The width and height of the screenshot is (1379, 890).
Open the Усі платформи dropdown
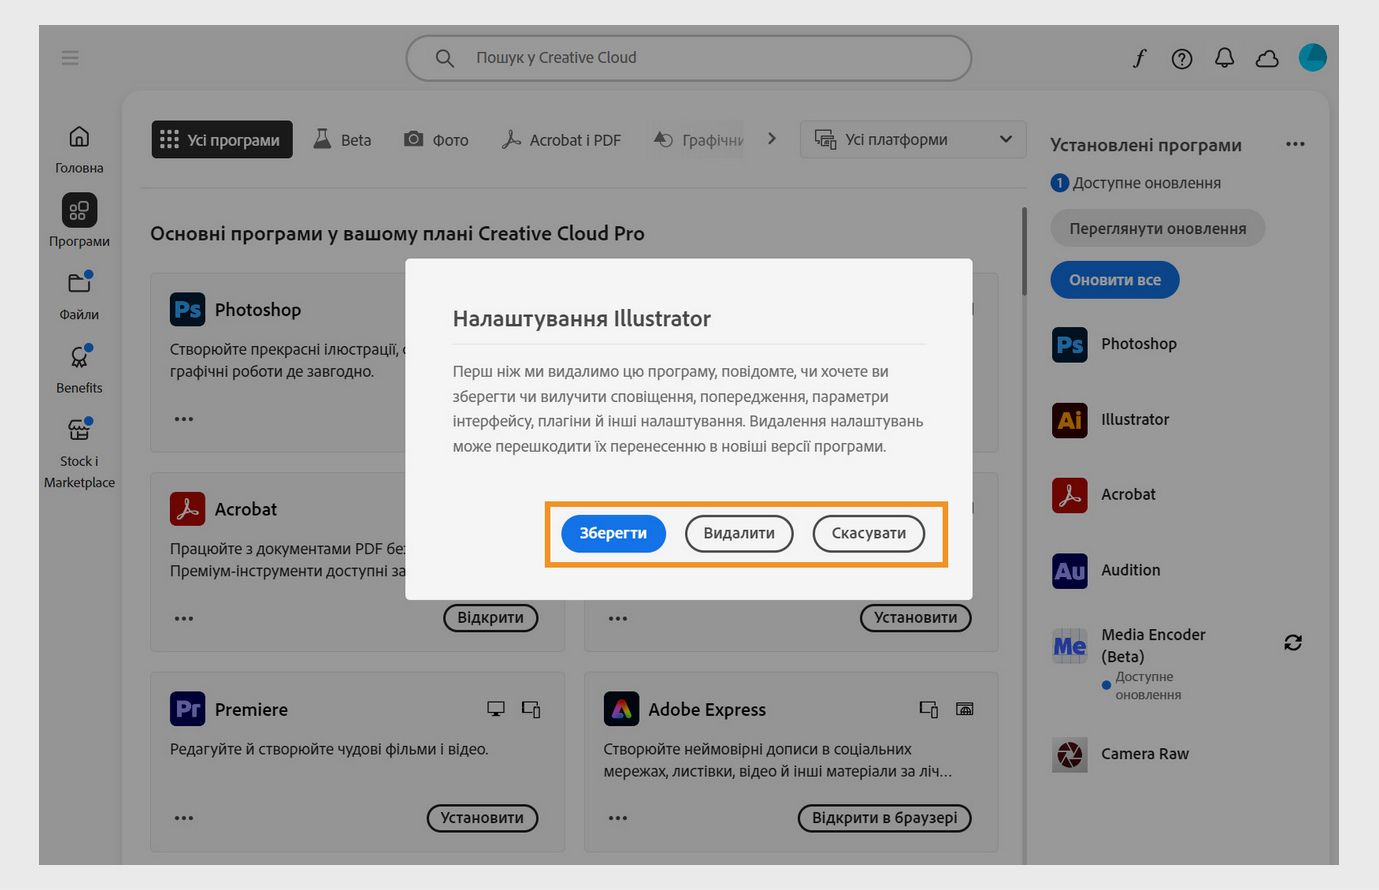point(913,139)
